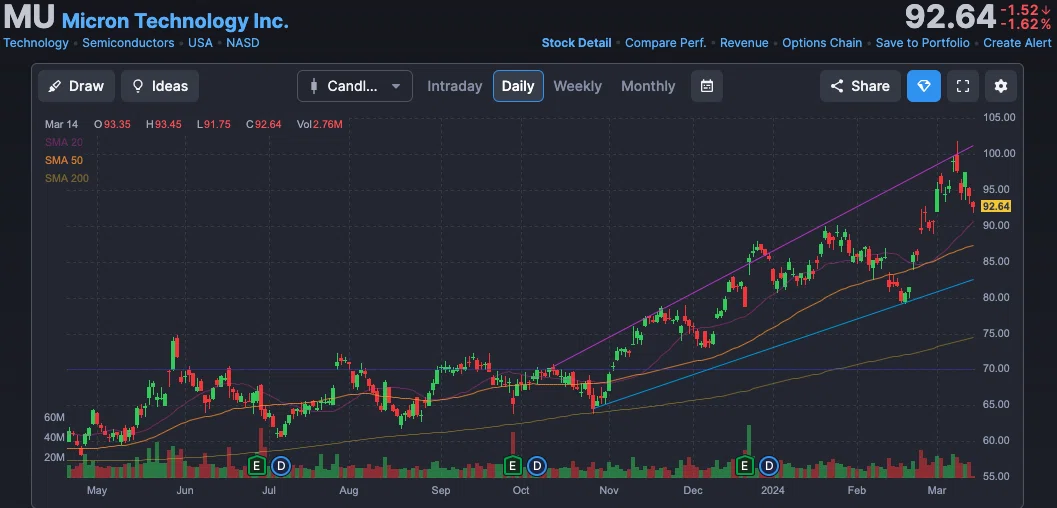Click the Mar 14 date label

pos(61,125)
